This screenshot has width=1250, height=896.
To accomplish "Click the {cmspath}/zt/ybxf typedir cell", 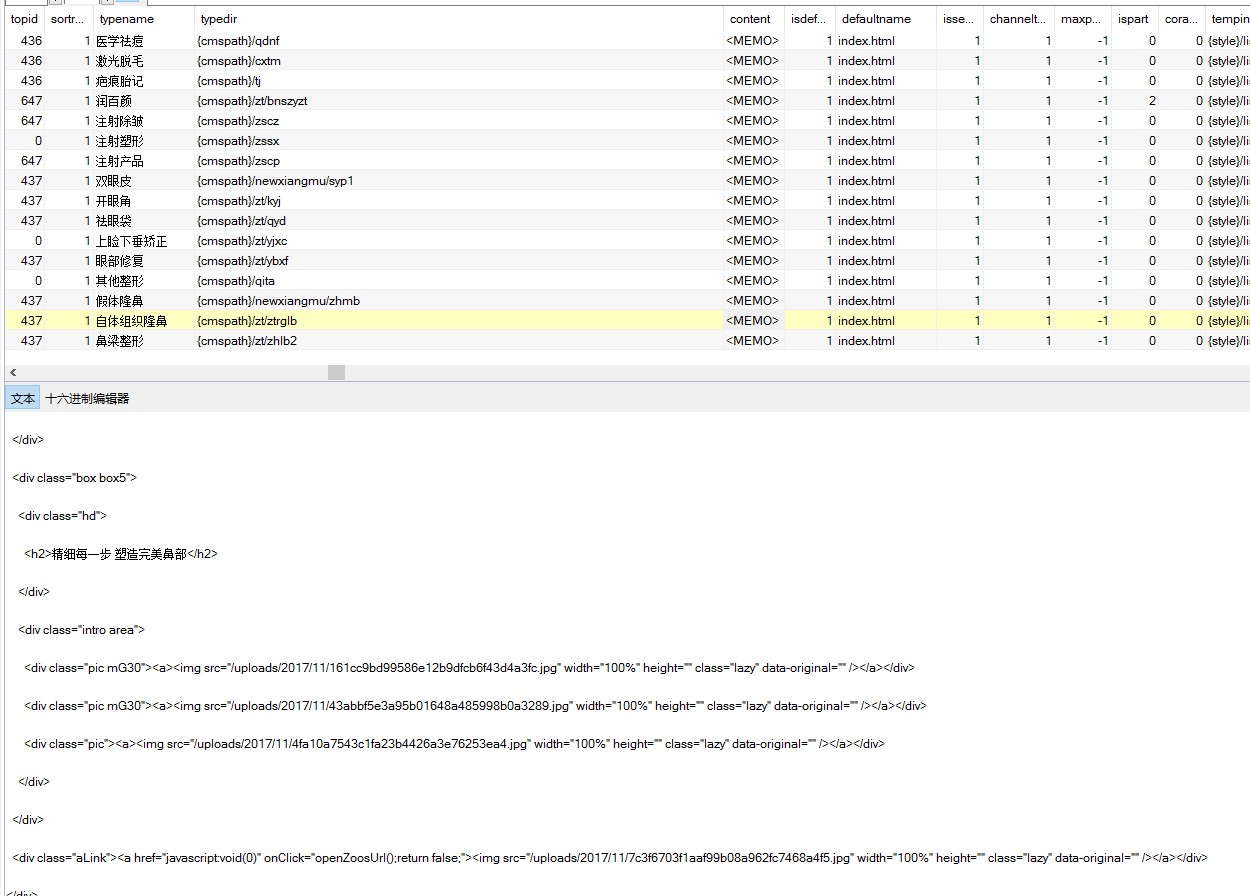I will click(x=458, y=261).
